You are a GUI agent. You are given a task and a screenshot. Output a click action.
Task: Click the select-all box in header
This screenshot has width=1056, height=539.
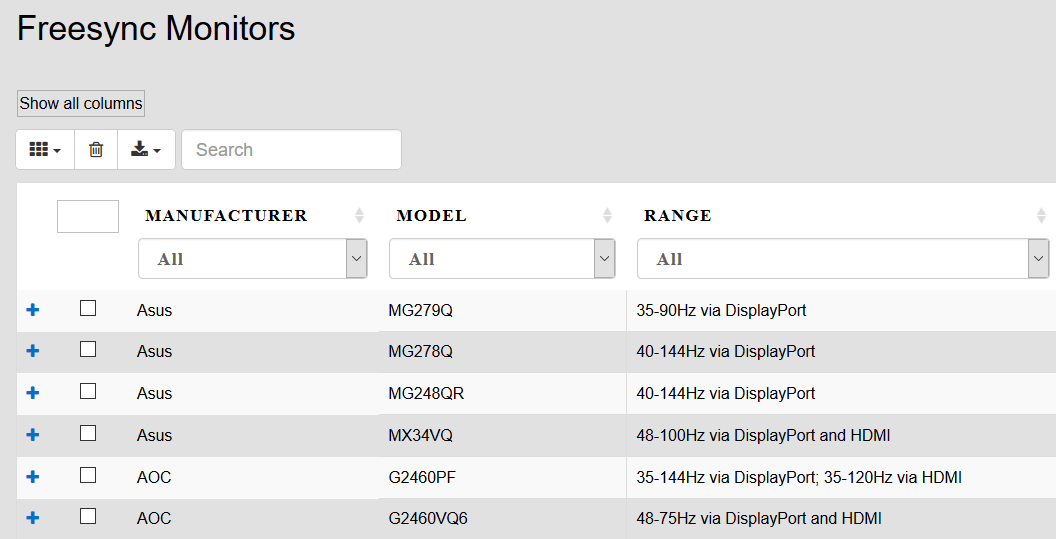[x=88, y=216]
